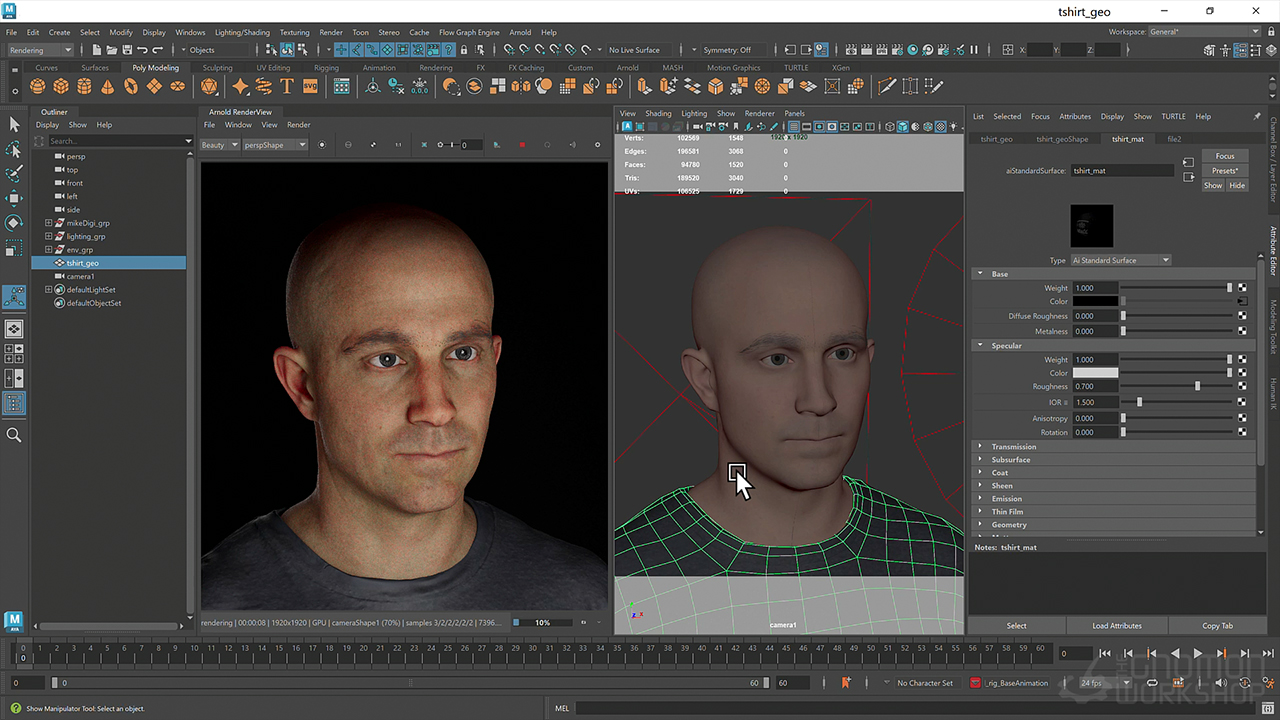
Task: Click the SVG import shelf icon
Action: 310,87
